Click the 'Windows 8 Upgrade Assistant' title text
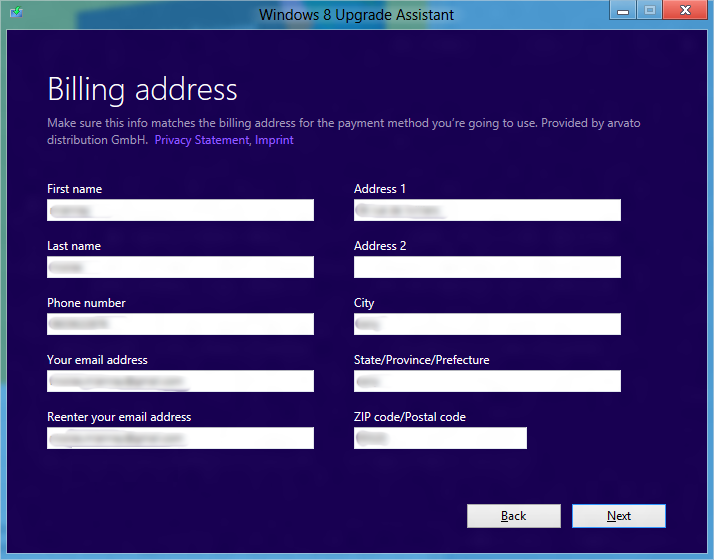The image size is (714, 560). tap(356, 14)
